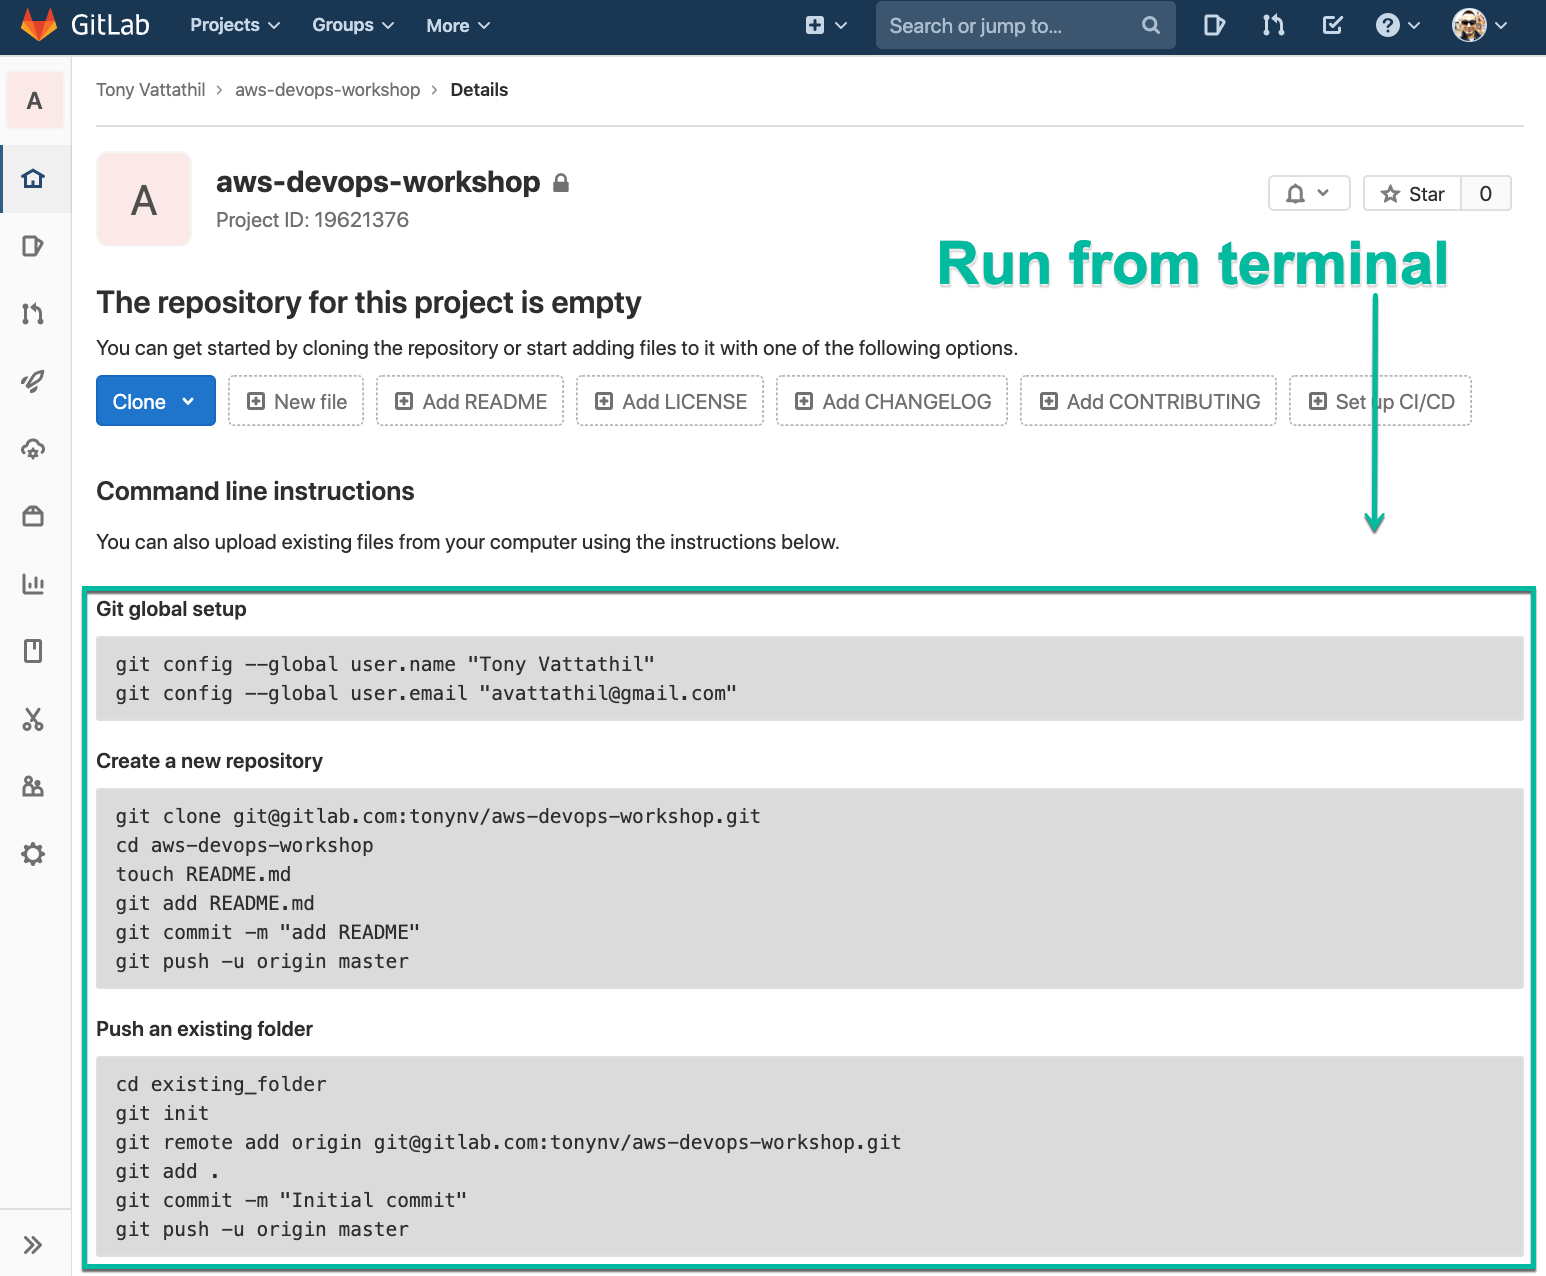Click the git clone command line
1546x1276 pixels.
point(438,816)
